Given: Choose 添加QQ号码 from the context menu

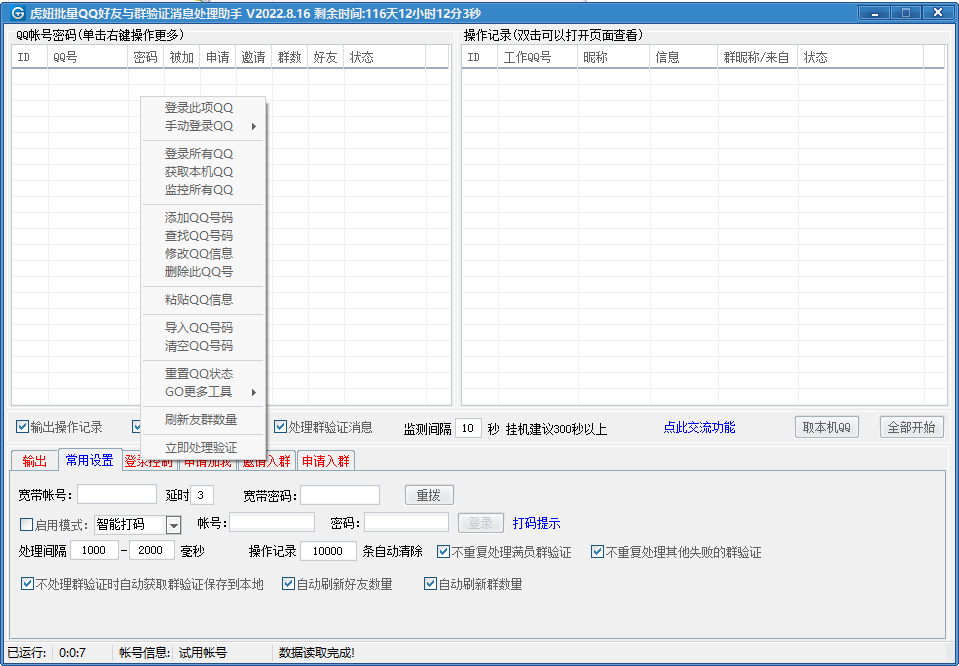Looking at the screenshot, I should (203, 218).
